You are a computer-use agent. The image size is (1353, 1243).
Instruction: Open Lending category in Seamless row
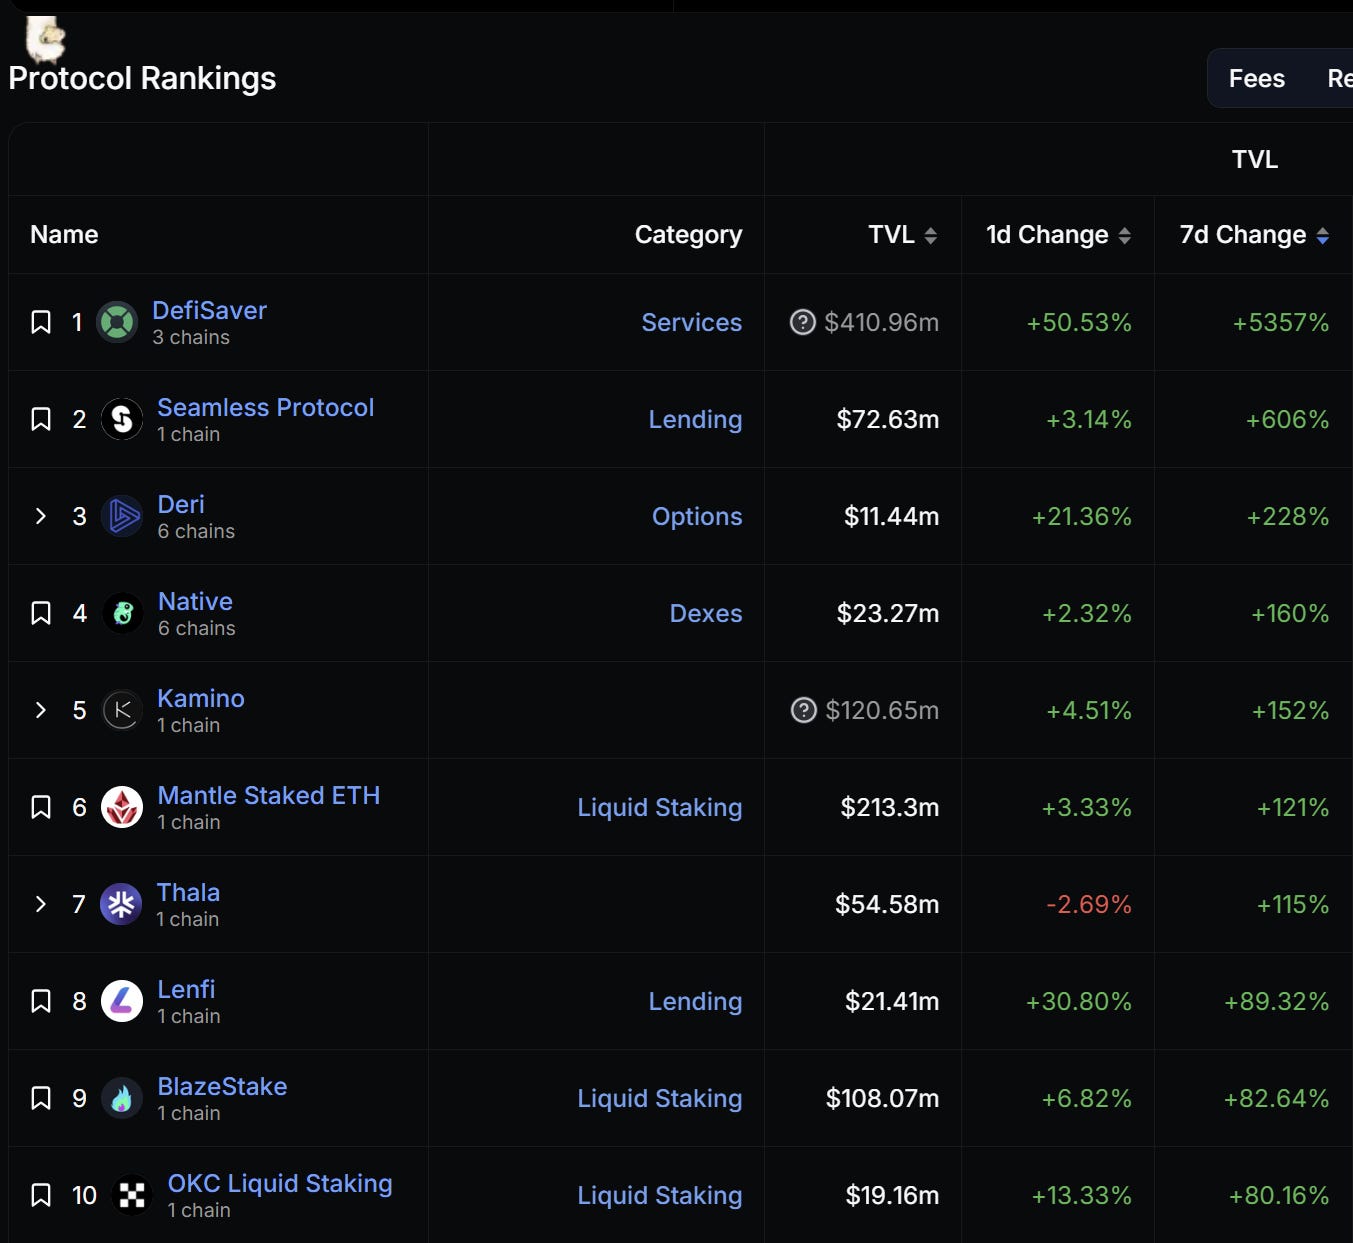tap(695, 419)
